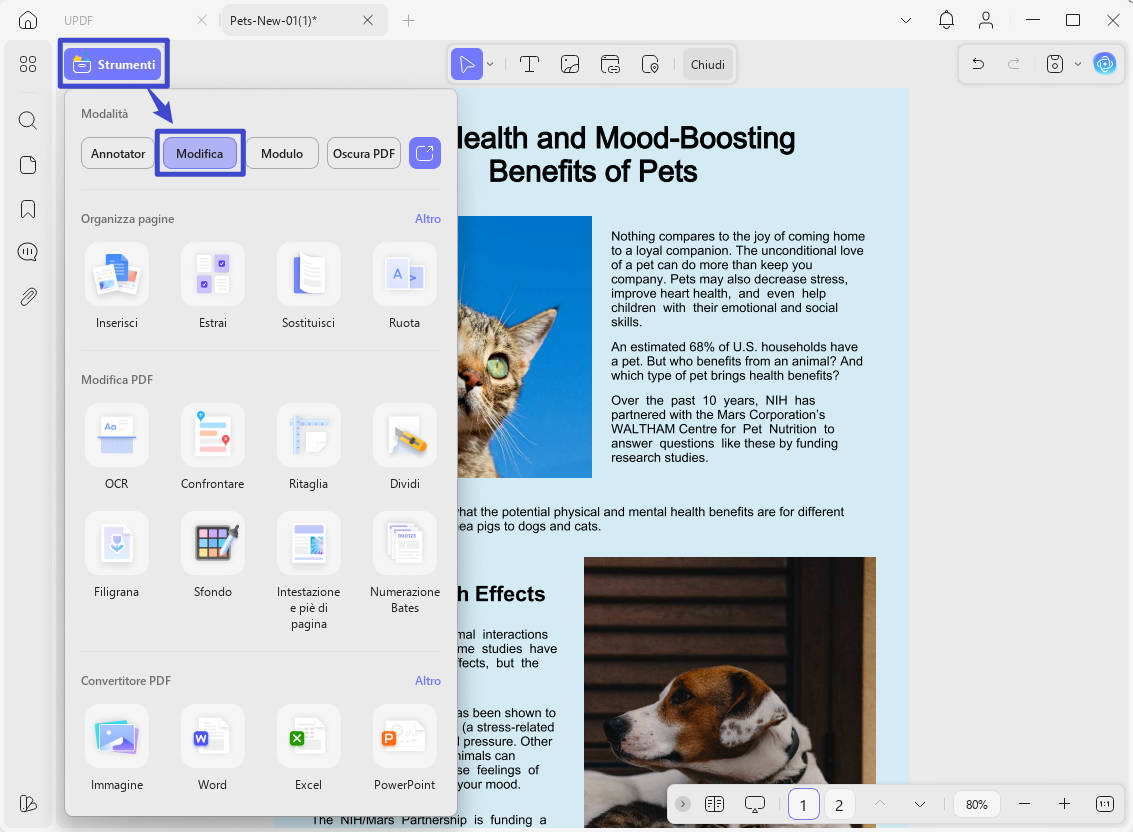Convert PDF to Immagine
Image resolution: width=1133 pixels, height=832 pixels.
tap(116, 749)
